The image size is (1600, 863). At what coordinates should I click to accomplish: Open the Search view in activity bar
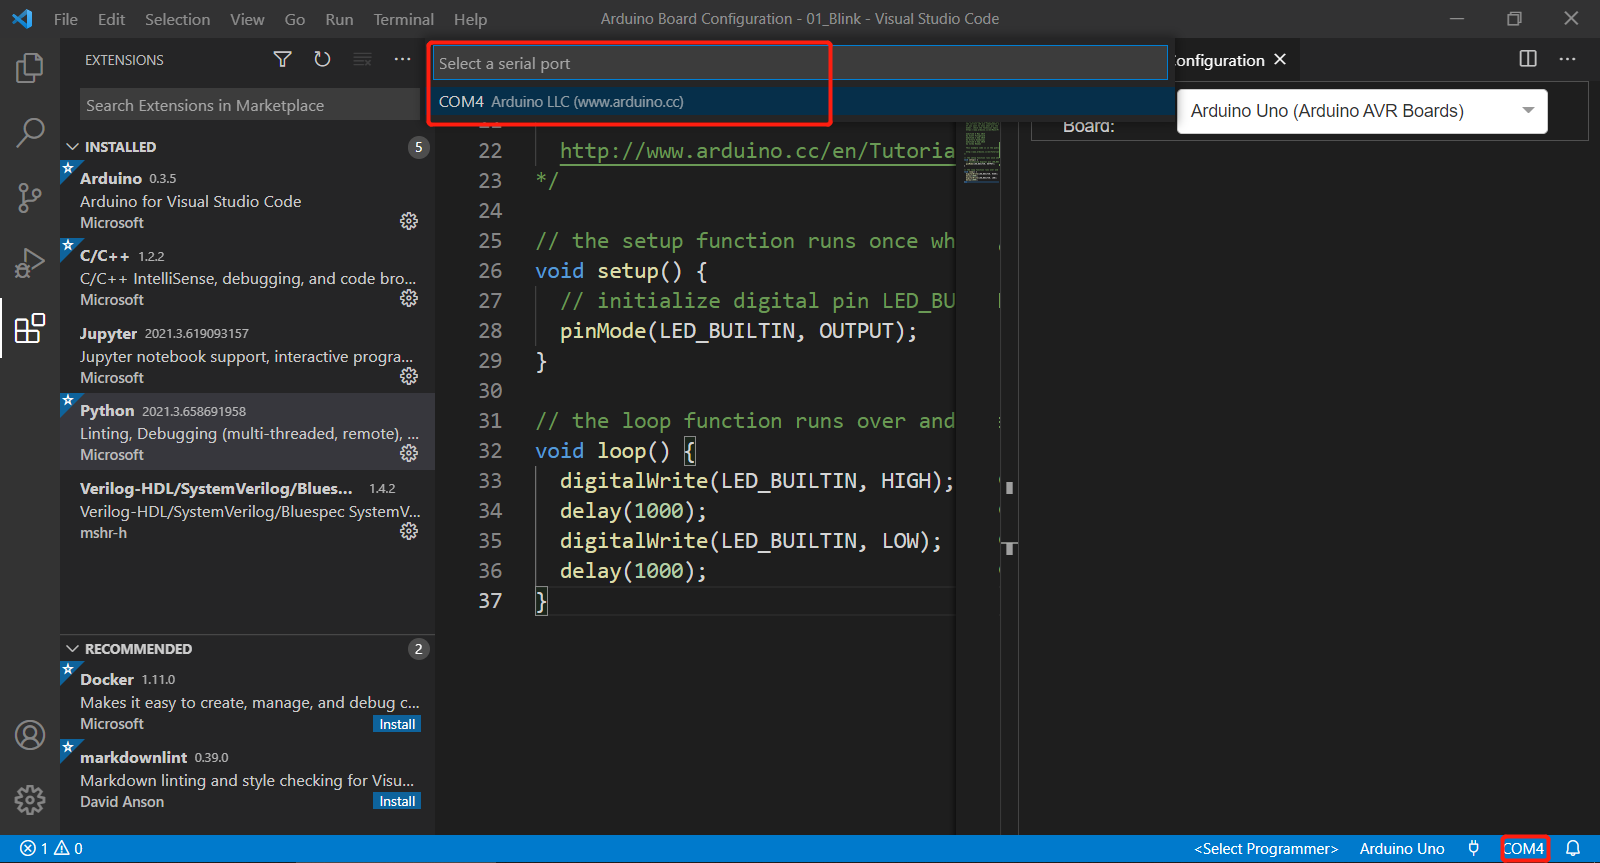[30, 132]
